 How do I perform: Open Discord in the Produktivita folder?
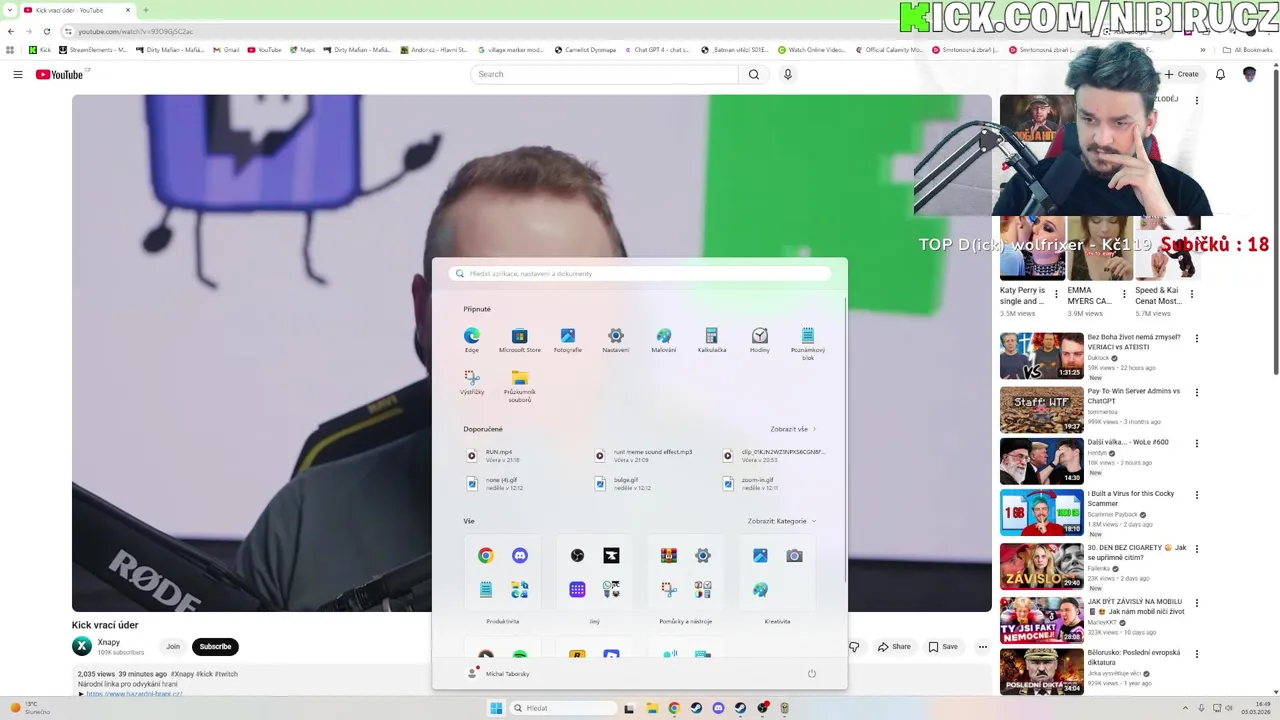pos(520,556)
